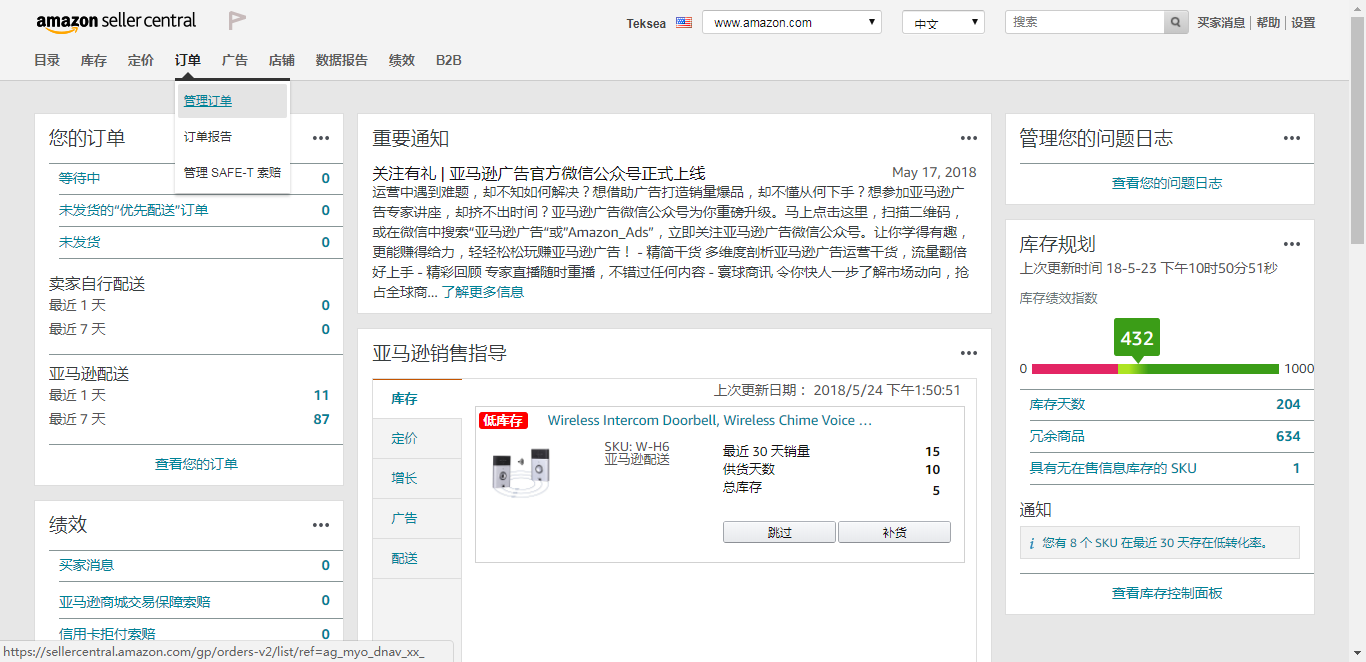Screen dimensions: 1366x662
Task: Open the 帮助 header link
Action: coord(1268,22)
